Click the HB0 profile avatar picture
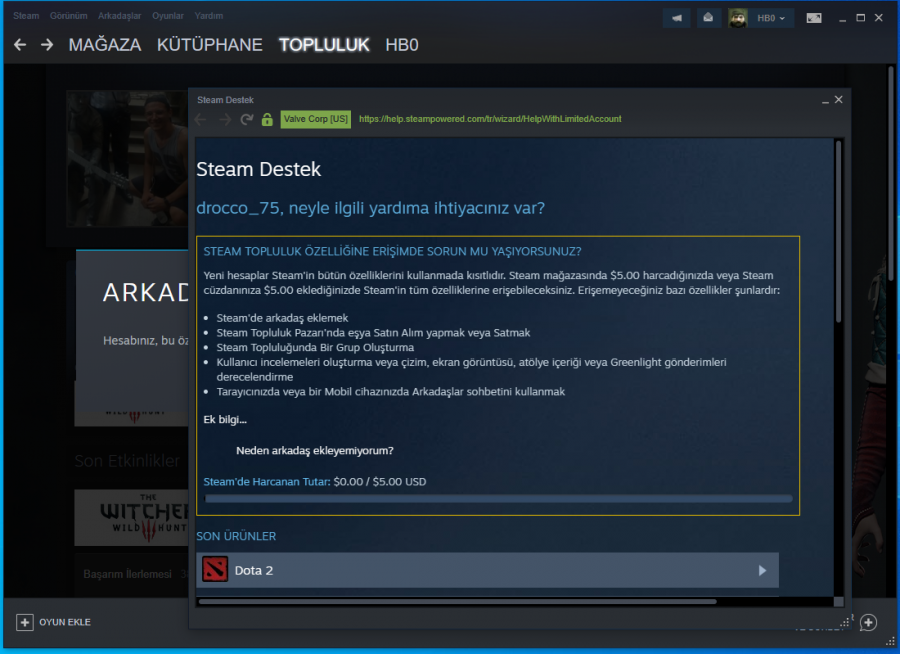 pyautogui.click(x=738, y=18)
